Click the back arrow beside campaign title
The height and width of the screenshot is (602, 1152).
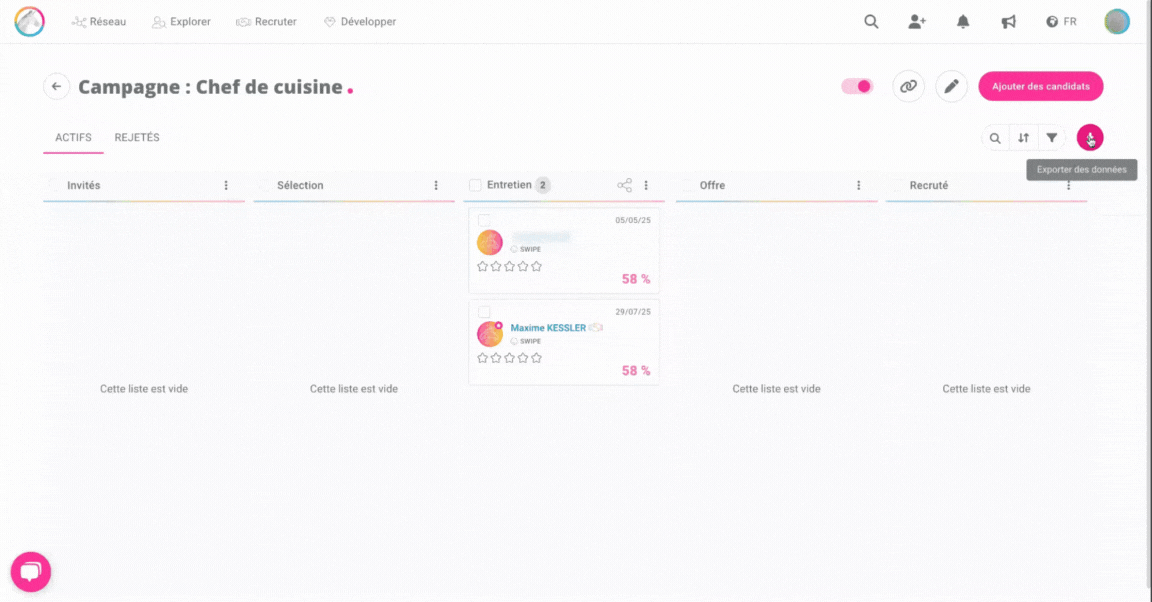point(56,87)
